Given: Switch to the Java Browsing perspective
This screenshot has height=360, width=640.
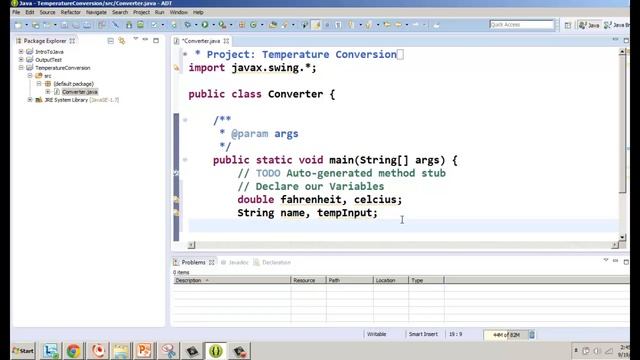Looking at the screenshot, I should (616, 25).
